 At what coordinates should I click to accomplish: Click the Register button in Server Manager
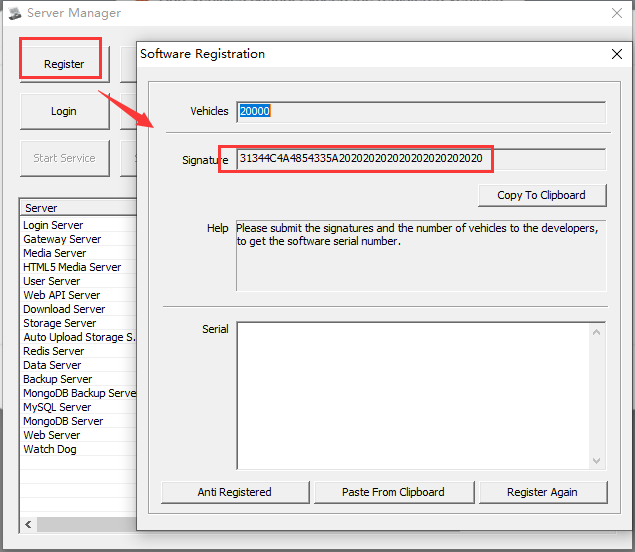click(x=64, y=64)
